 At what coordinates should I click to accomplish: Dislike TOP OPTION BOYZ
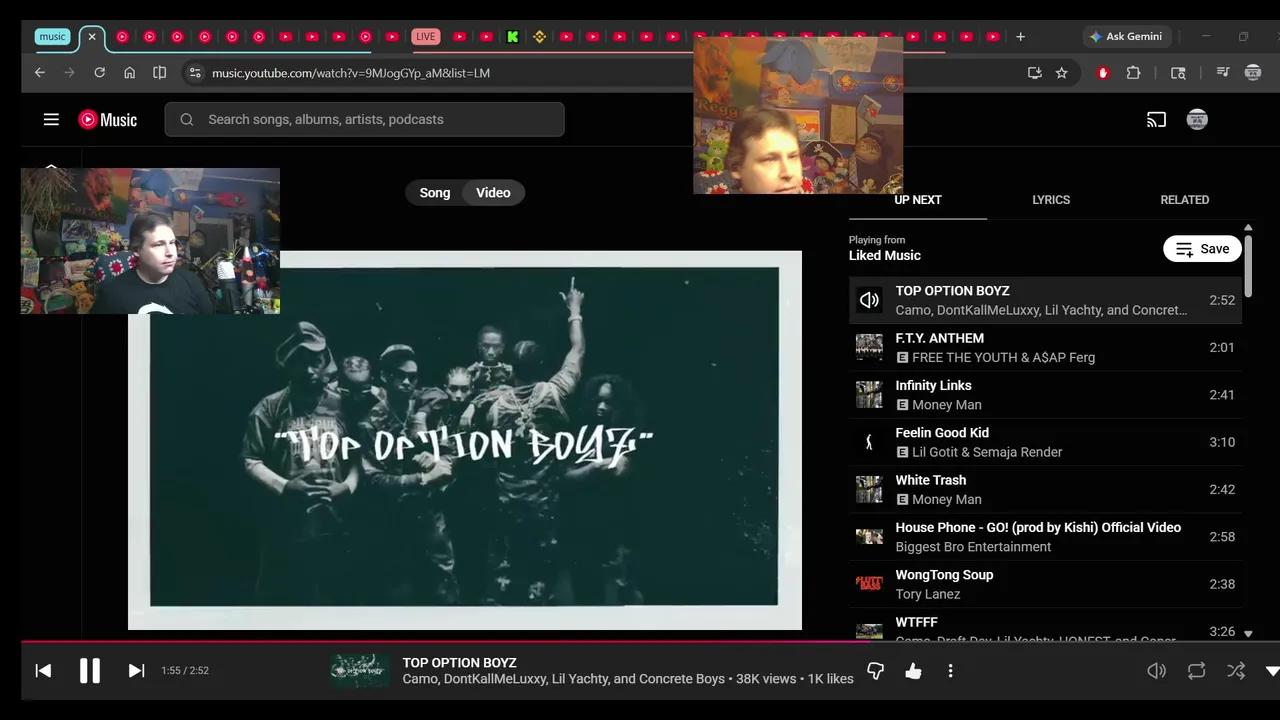click(x=875, y=671)
